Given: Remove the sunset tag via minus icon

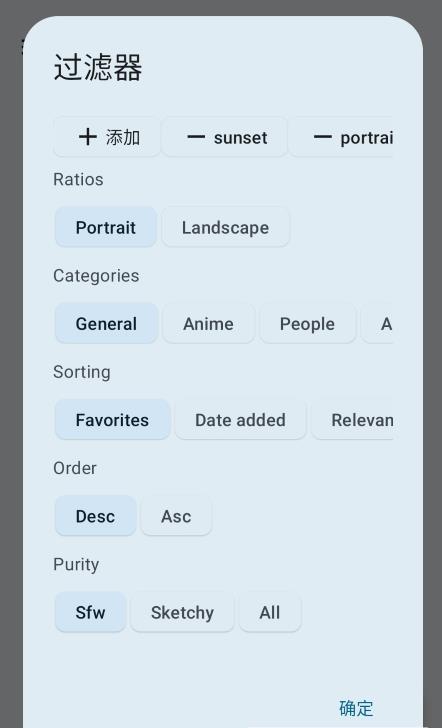Looking at the screenshot, I should [x=195, y=137].
